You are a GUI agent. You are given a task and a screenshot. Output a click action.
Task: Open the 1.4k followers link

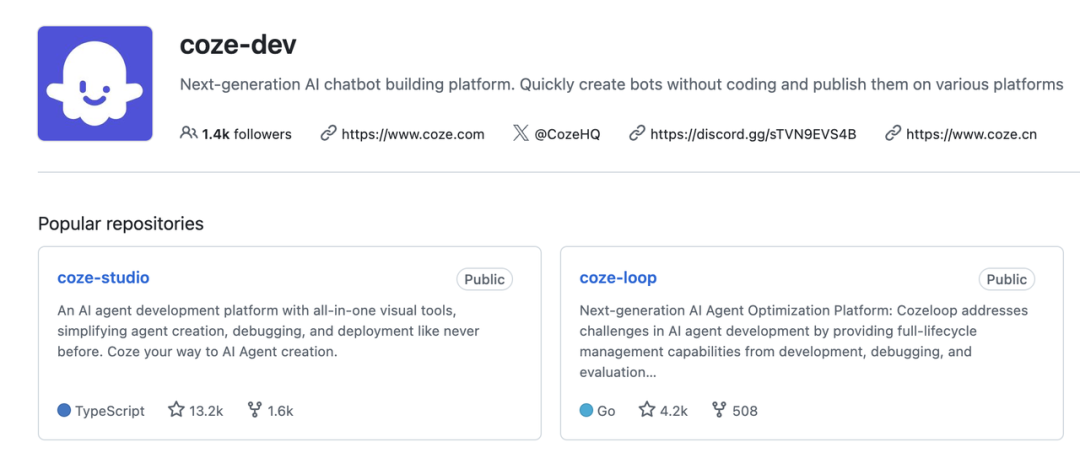click(x=236, y=134)
